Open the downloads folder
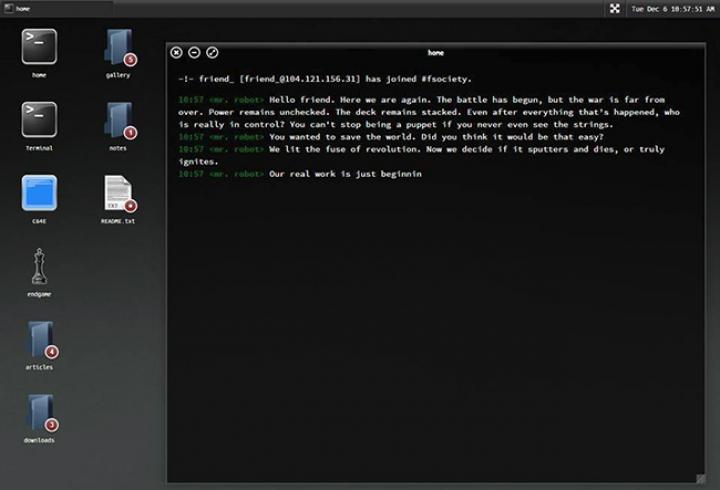720x490 pixels. click(x=40, y=412)
